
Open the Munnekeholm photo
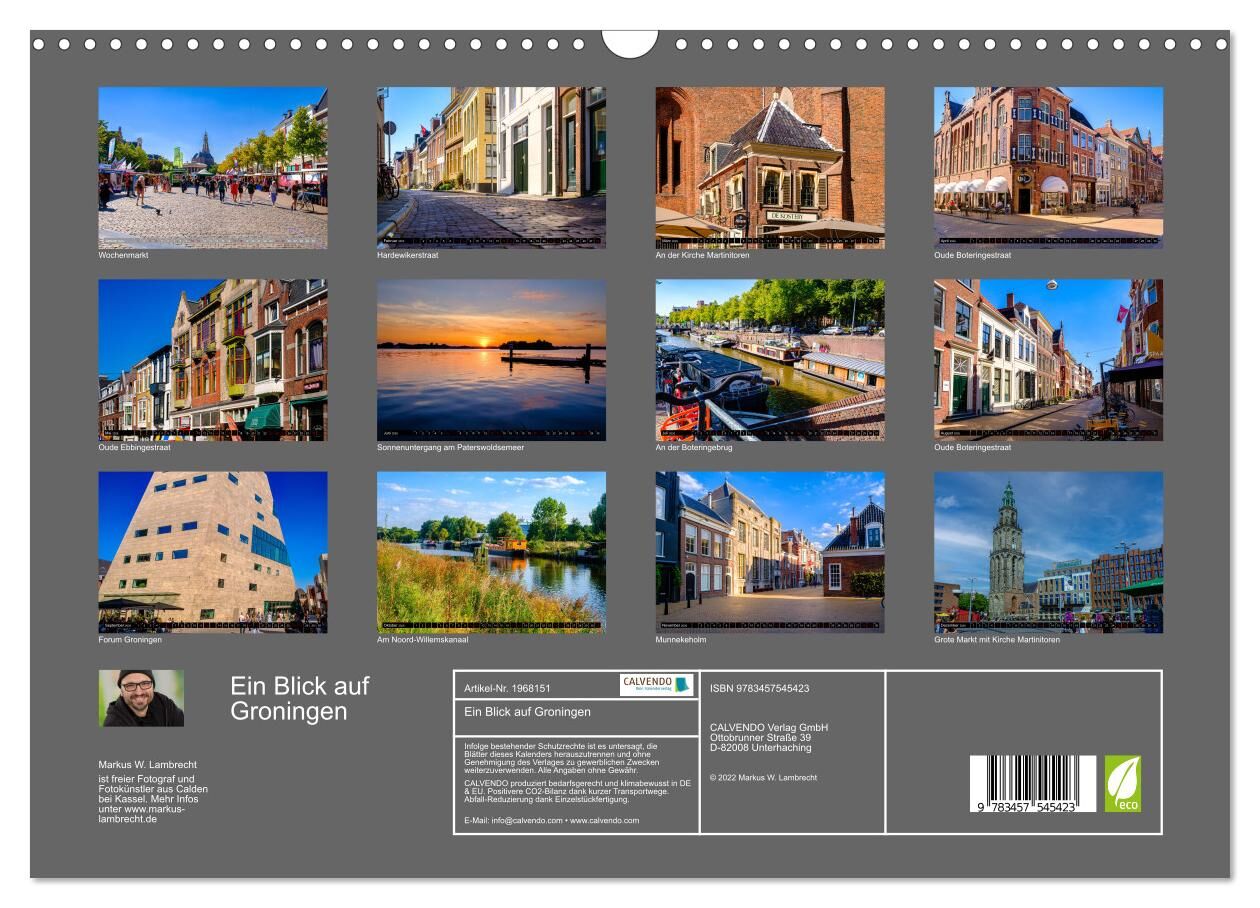tap(769, 552)
